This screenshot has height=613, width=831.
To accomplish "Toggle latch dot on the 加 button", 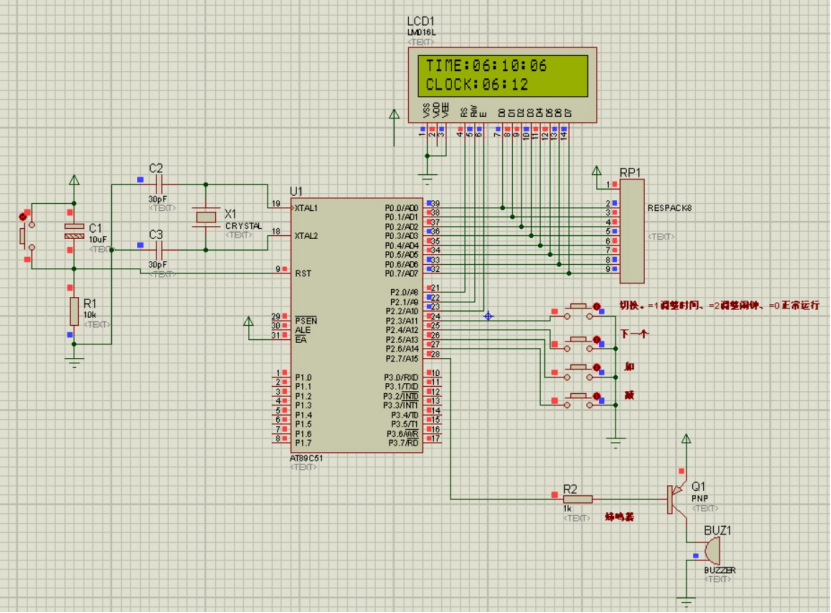I will coord(596,368).
